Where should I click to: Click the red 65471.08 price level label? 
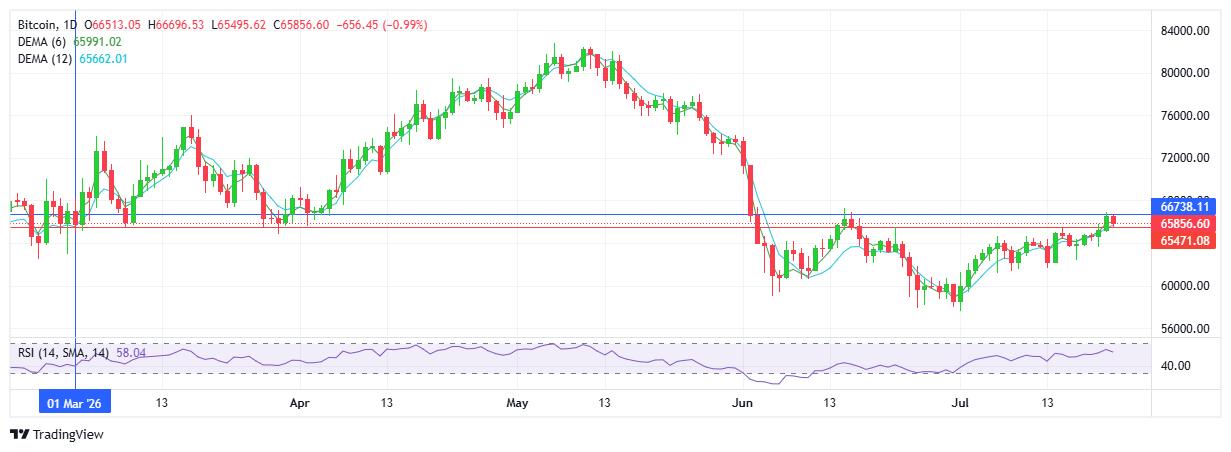point(1185,241)
